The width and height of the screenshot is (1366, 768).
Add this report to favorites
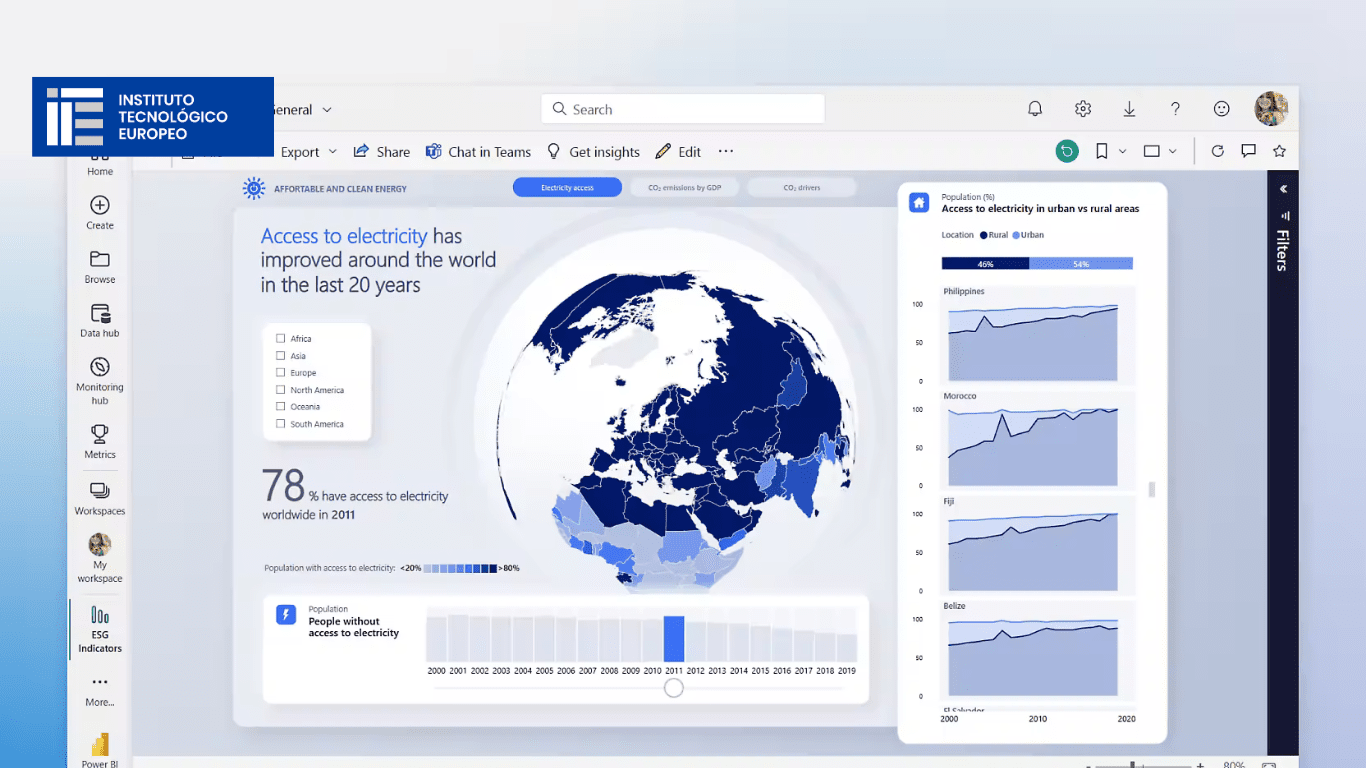coord(1279,151)
